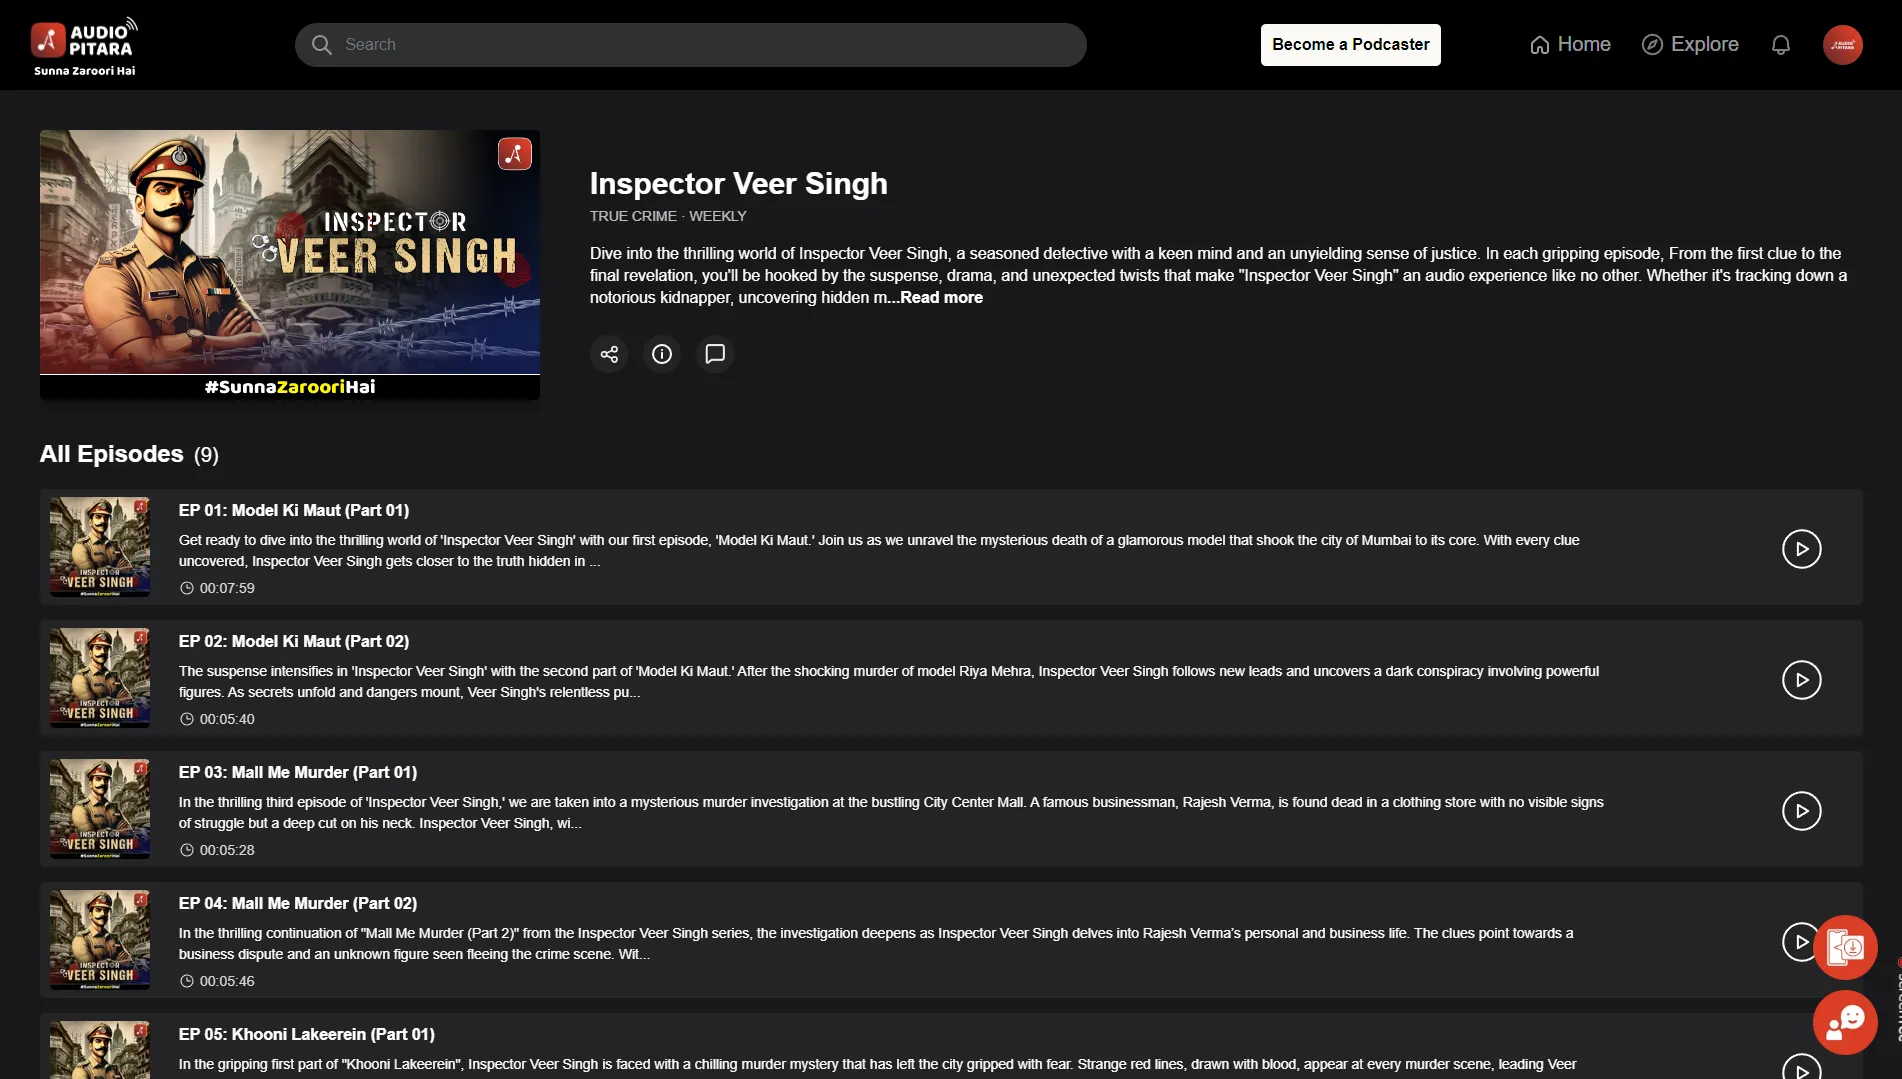
Task: Open EP 05: Khooni Lakeerein (Part 01) title
Action: pos(307,1035)
